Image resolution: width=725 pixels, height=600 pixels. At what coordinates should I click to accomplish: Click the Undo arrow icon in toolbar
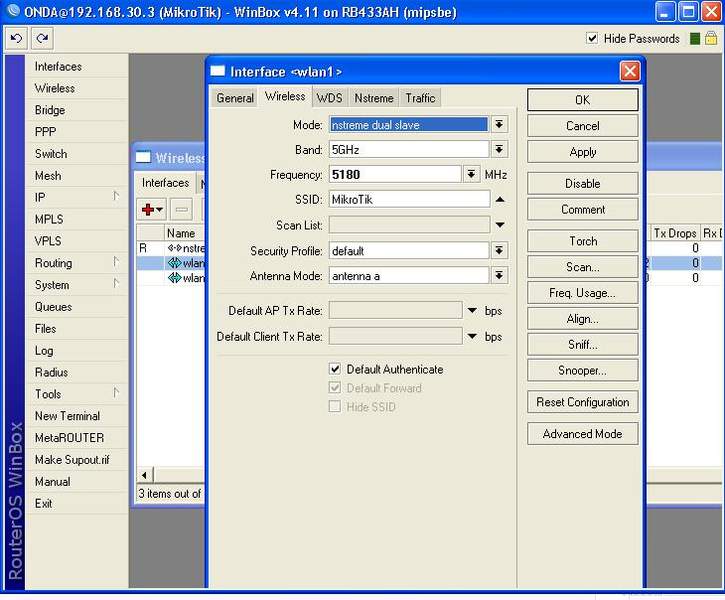(16, 38)
